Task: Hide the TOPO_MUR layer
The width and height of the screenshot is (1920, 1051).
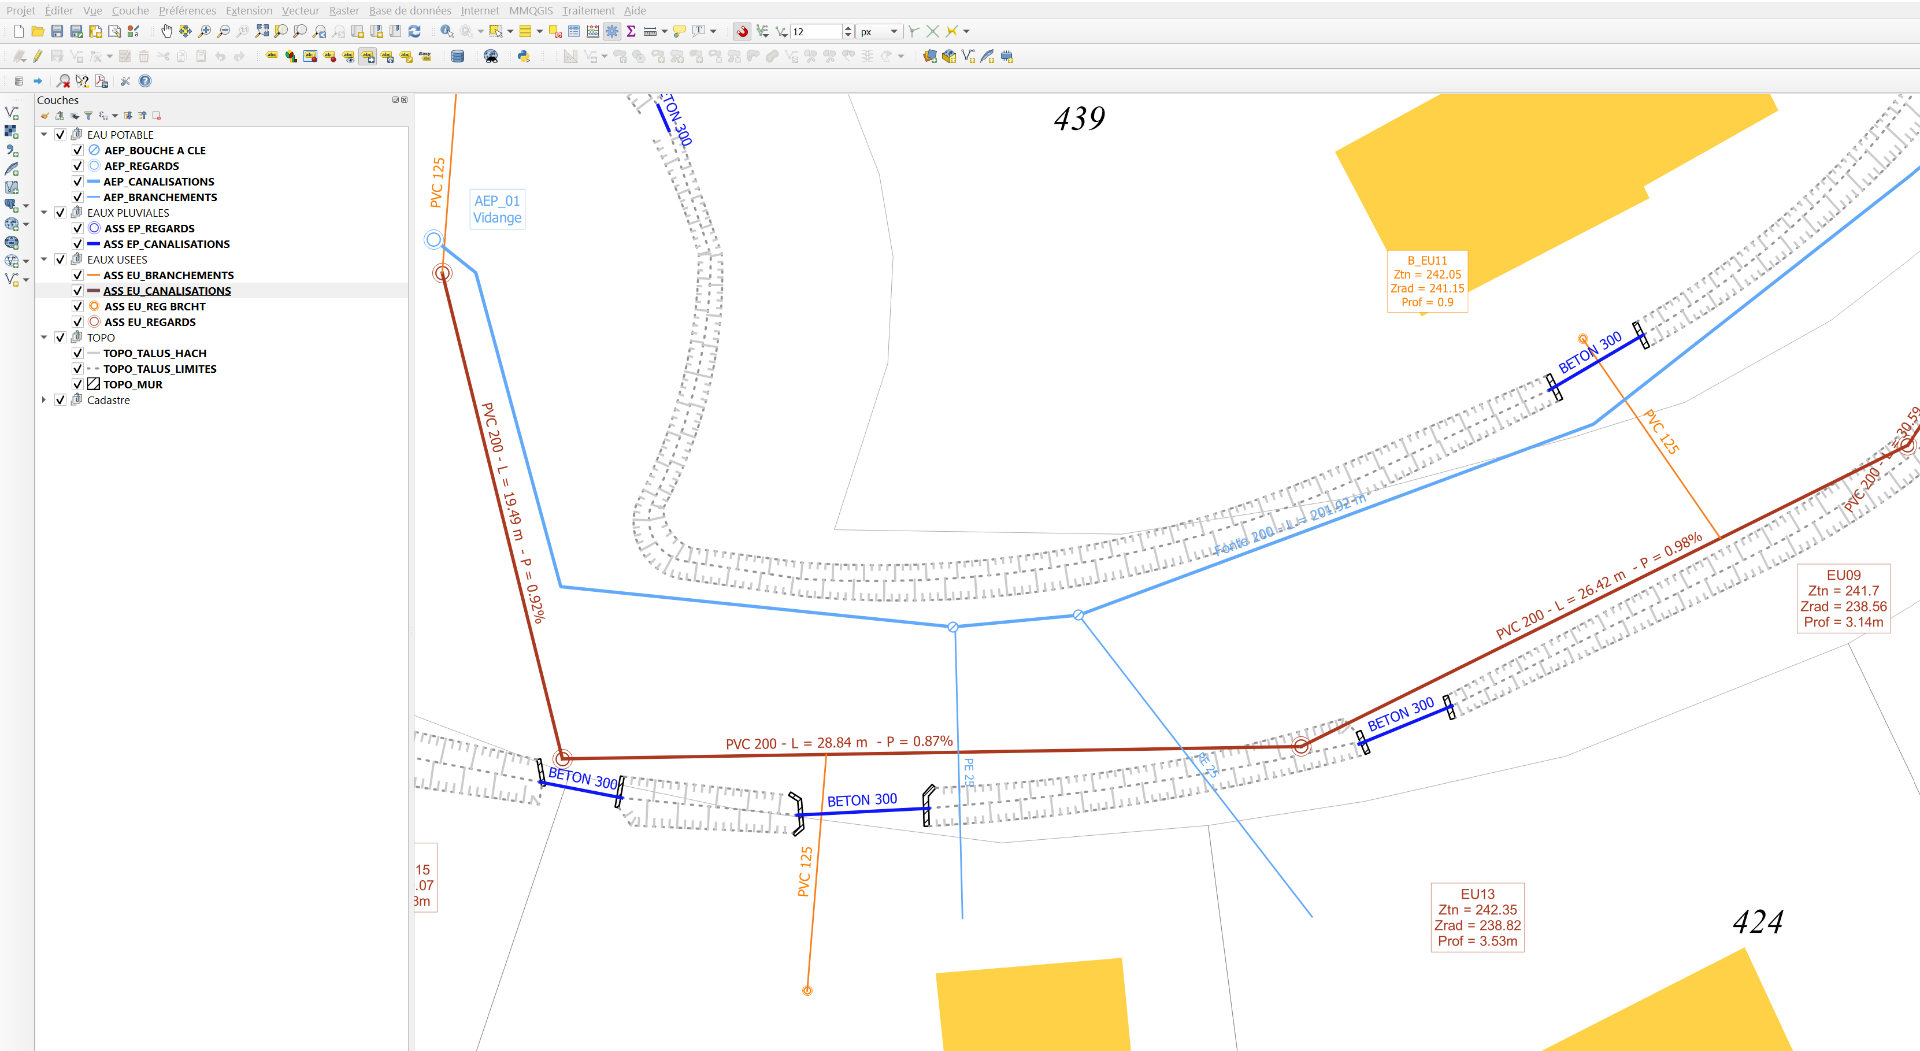Action: pos(78,385)
